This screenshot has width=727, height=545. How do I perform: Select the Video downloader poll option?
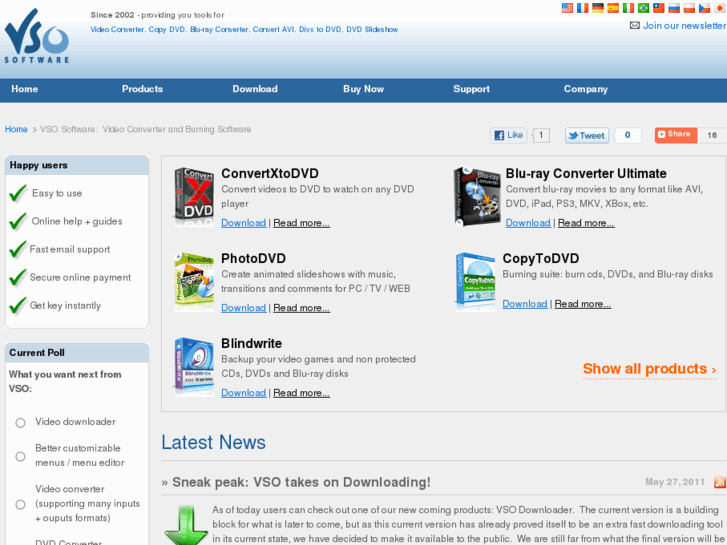tap(20, 423)
